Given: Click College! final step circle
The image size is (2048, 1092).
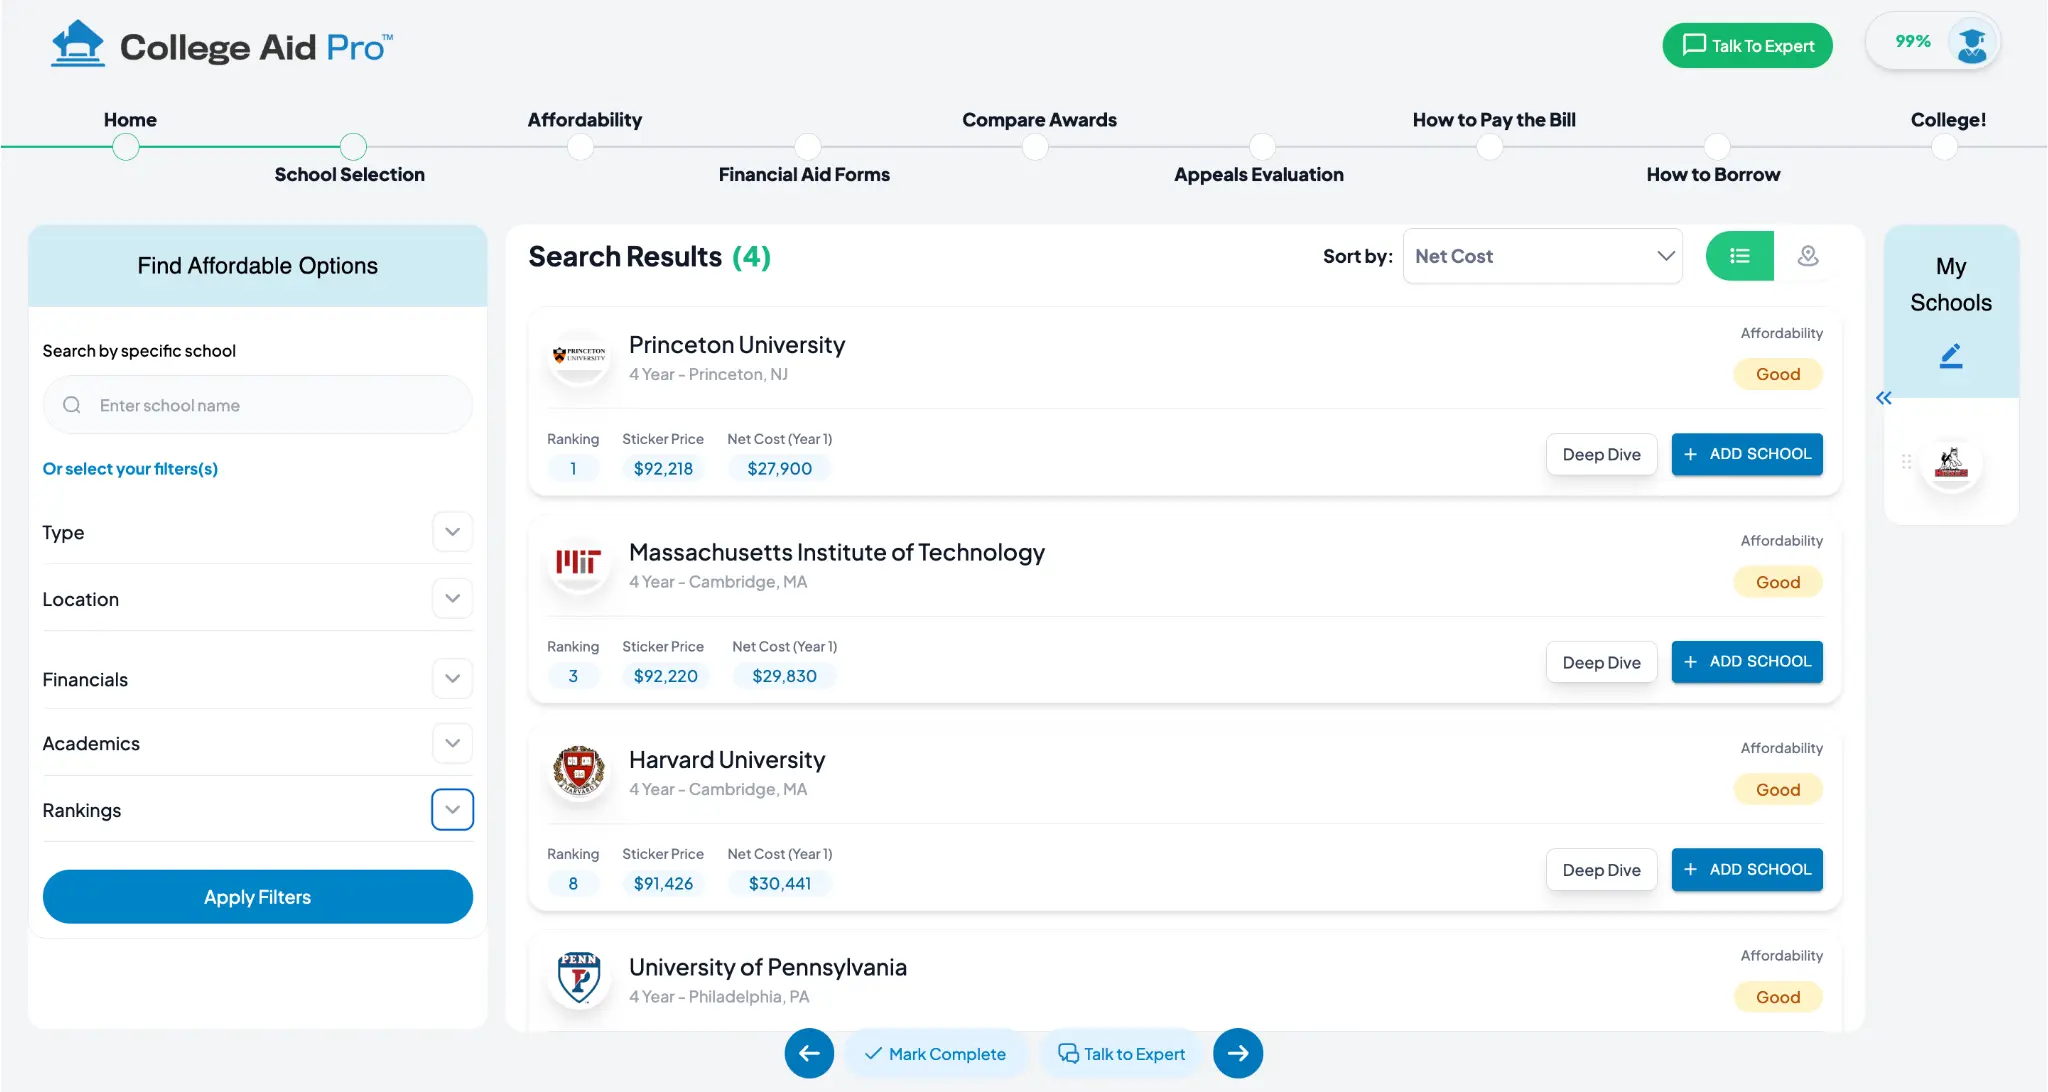Looking at the screenshot, I should pyautogui.click(x=1944, y=147).
